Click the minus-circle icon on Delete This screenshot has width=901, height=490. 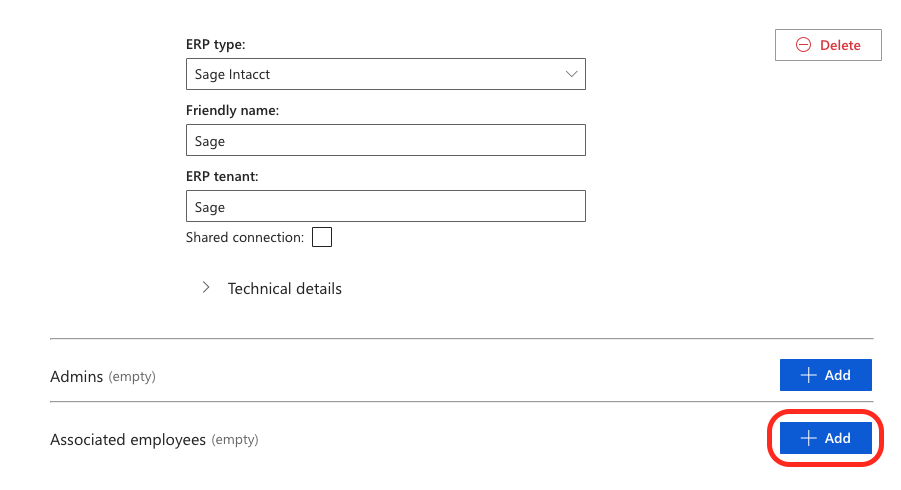[x=803, y=45]
